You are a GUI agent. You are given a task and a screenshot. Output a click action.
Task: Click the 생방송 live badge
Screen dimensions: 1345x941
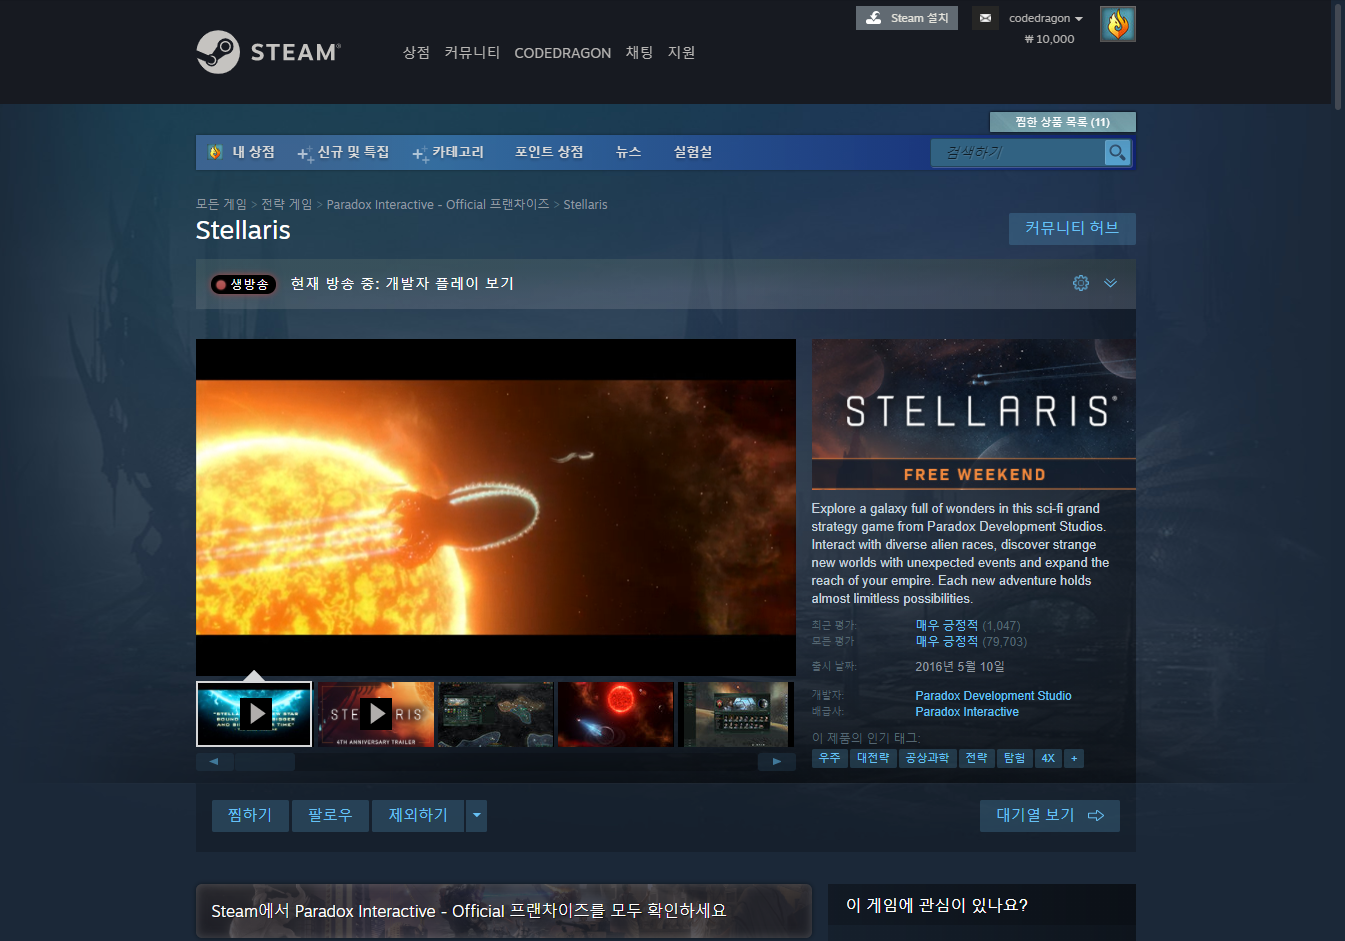click(x=243, y=284)
